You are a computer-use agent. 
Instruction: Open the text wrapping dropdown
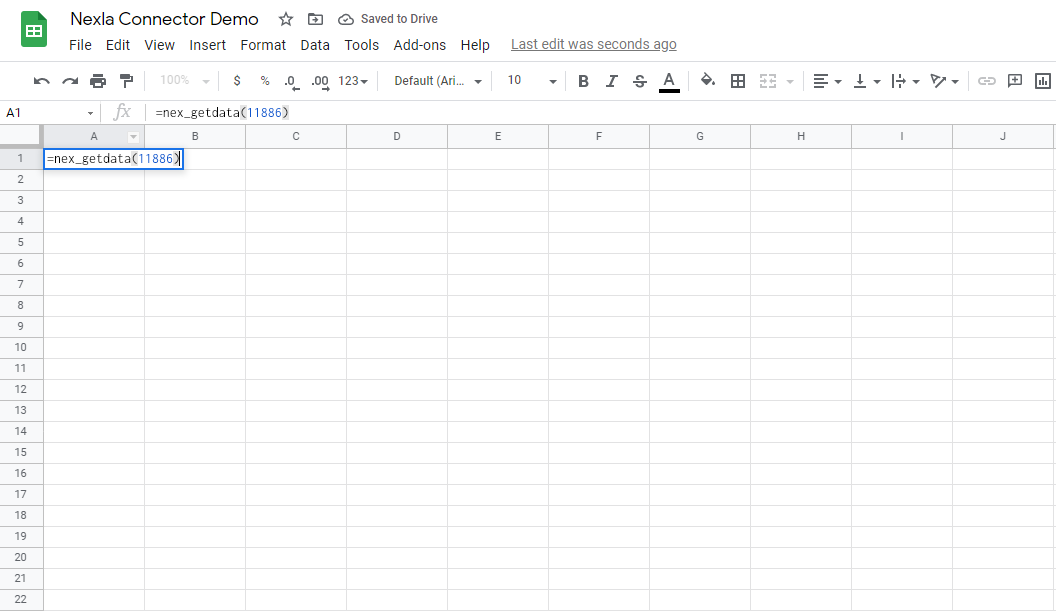(x=905, y=81)
